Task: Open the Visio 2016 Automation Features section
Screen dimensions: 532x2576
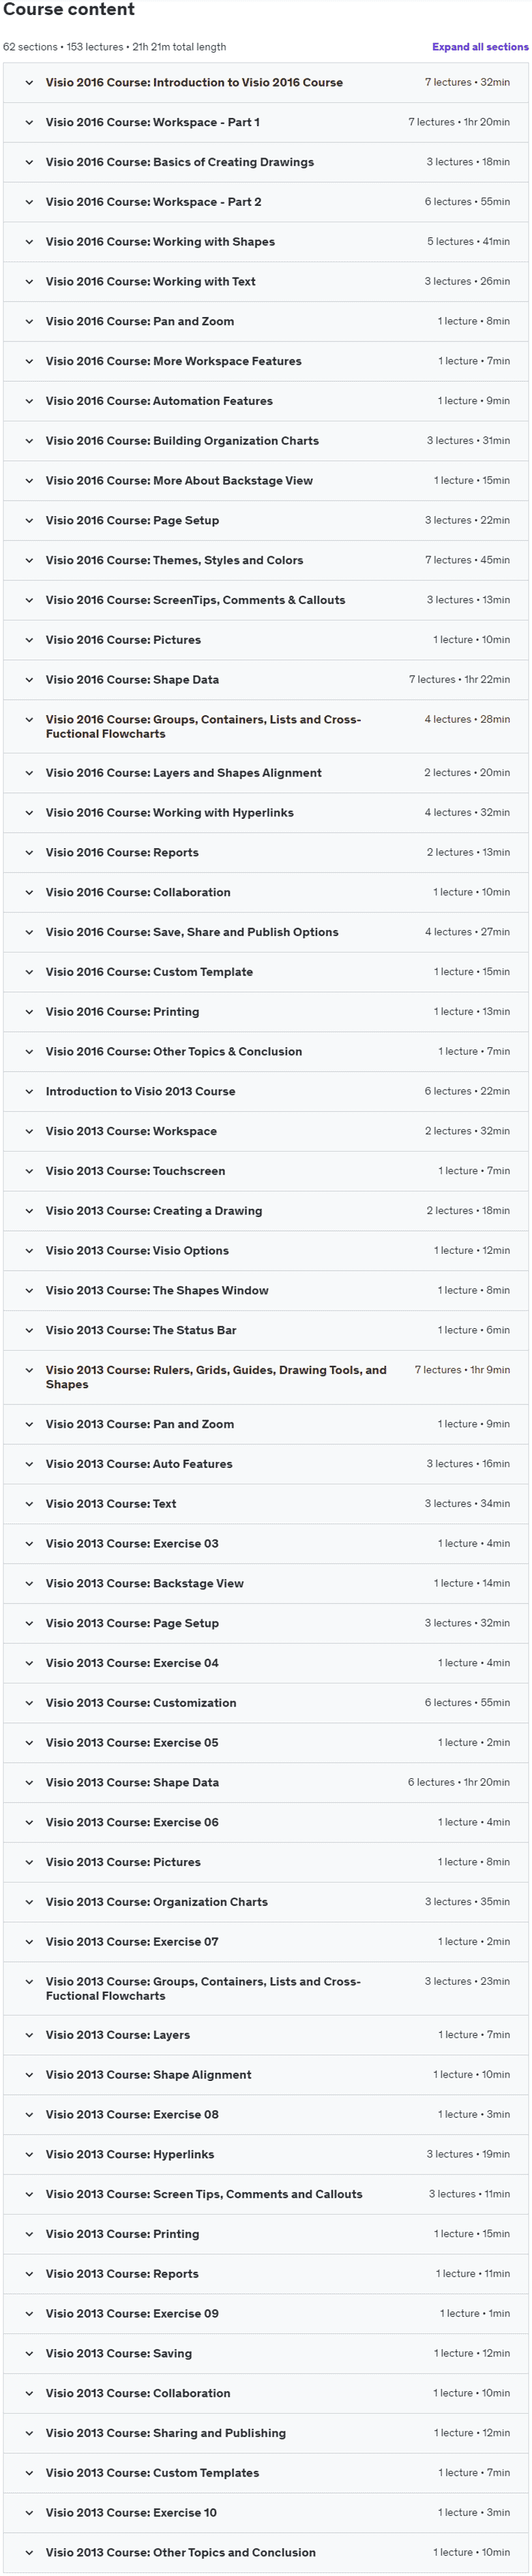Action: 266,401
